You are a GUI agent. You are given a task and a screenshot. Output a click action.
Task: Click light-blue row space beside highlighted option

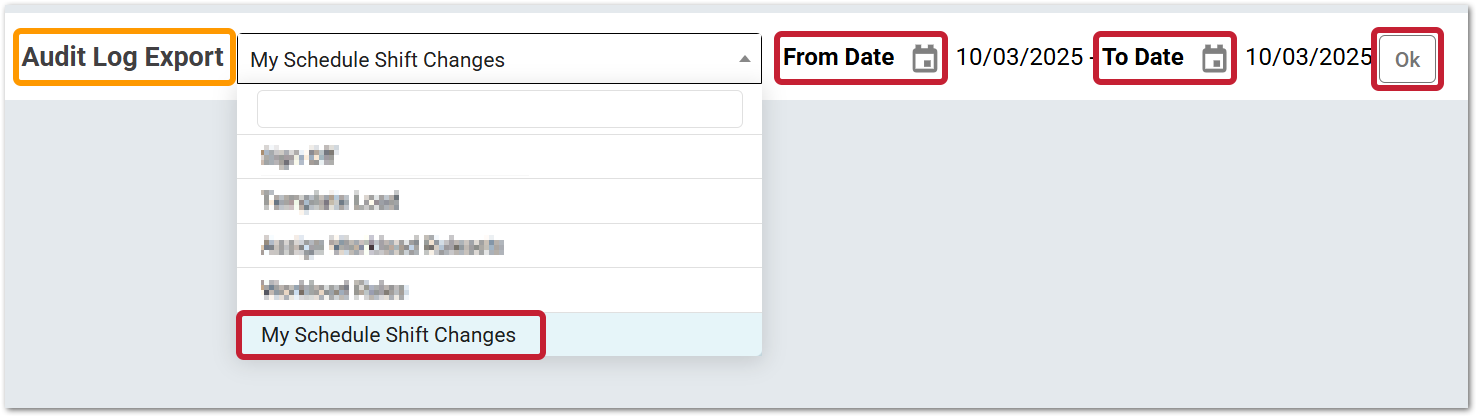pos(652,335)
